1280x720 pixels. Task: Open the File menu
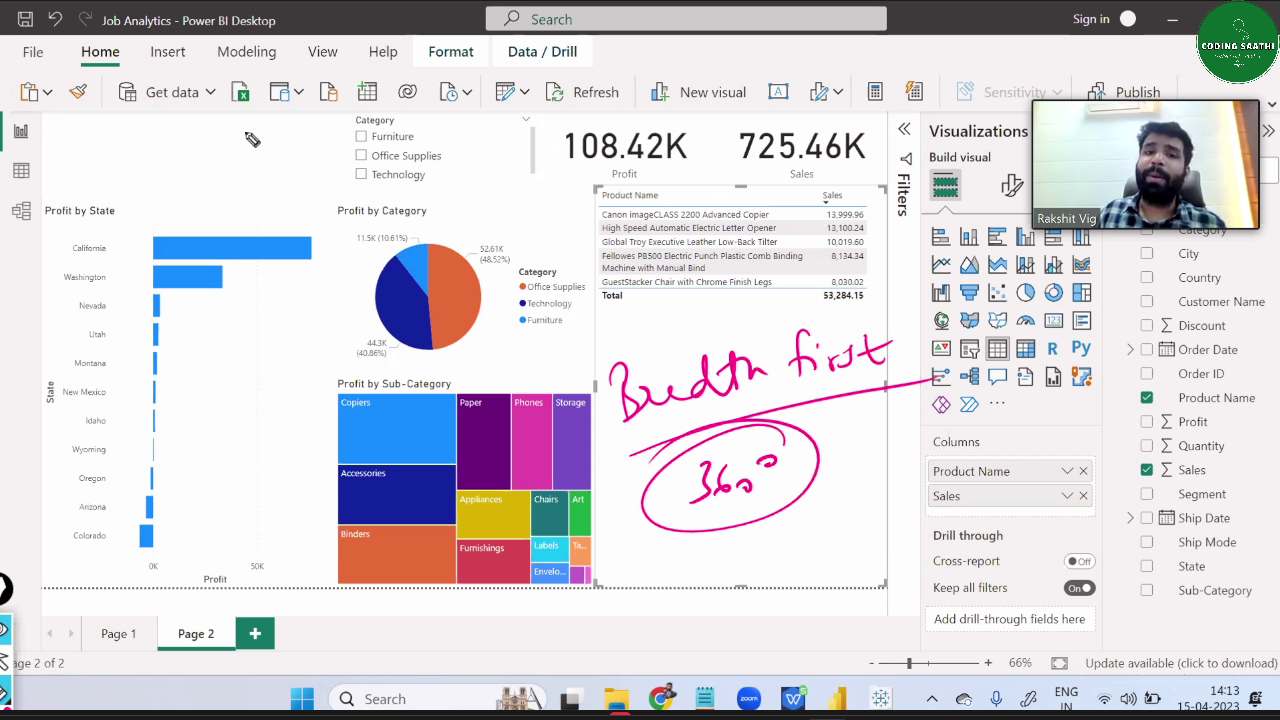tap(33, 52)
